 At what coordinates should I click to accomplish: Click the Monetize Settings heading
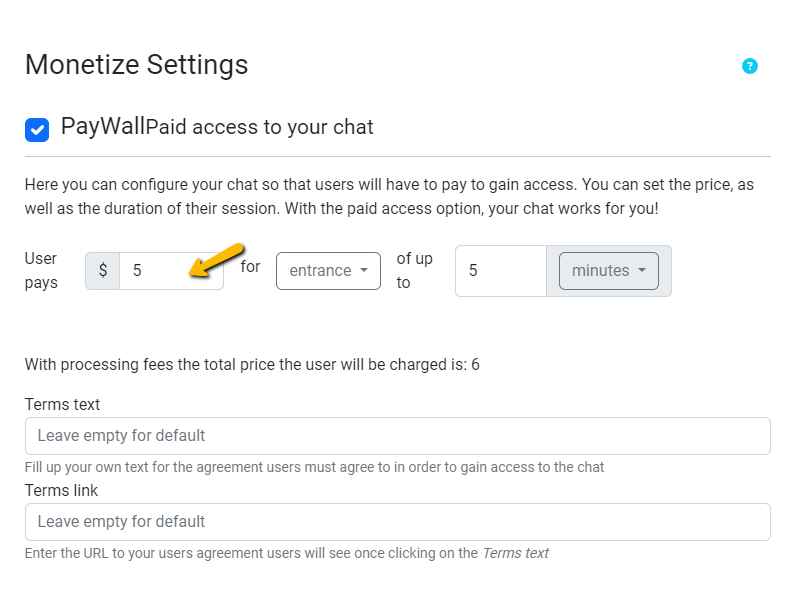pyautogui.click(x=136, y=65)
